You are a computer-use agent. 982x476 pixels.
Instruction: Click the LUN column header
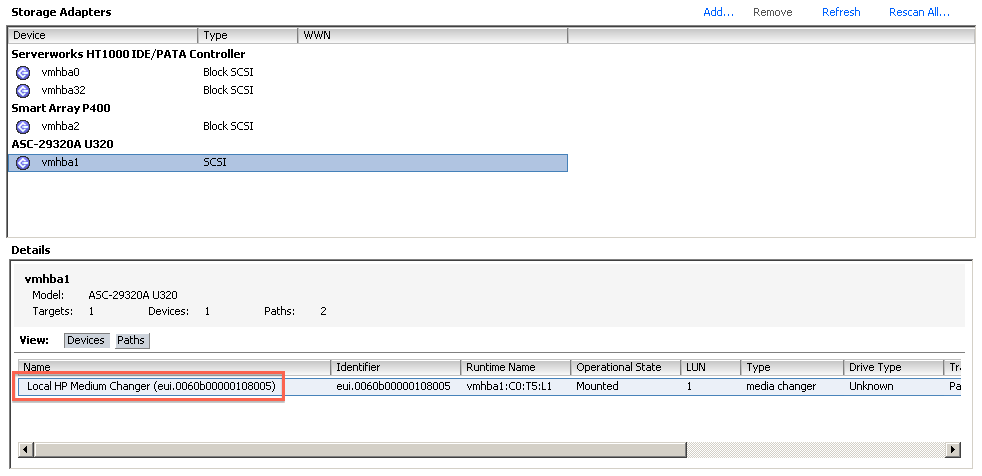(711, 368)
